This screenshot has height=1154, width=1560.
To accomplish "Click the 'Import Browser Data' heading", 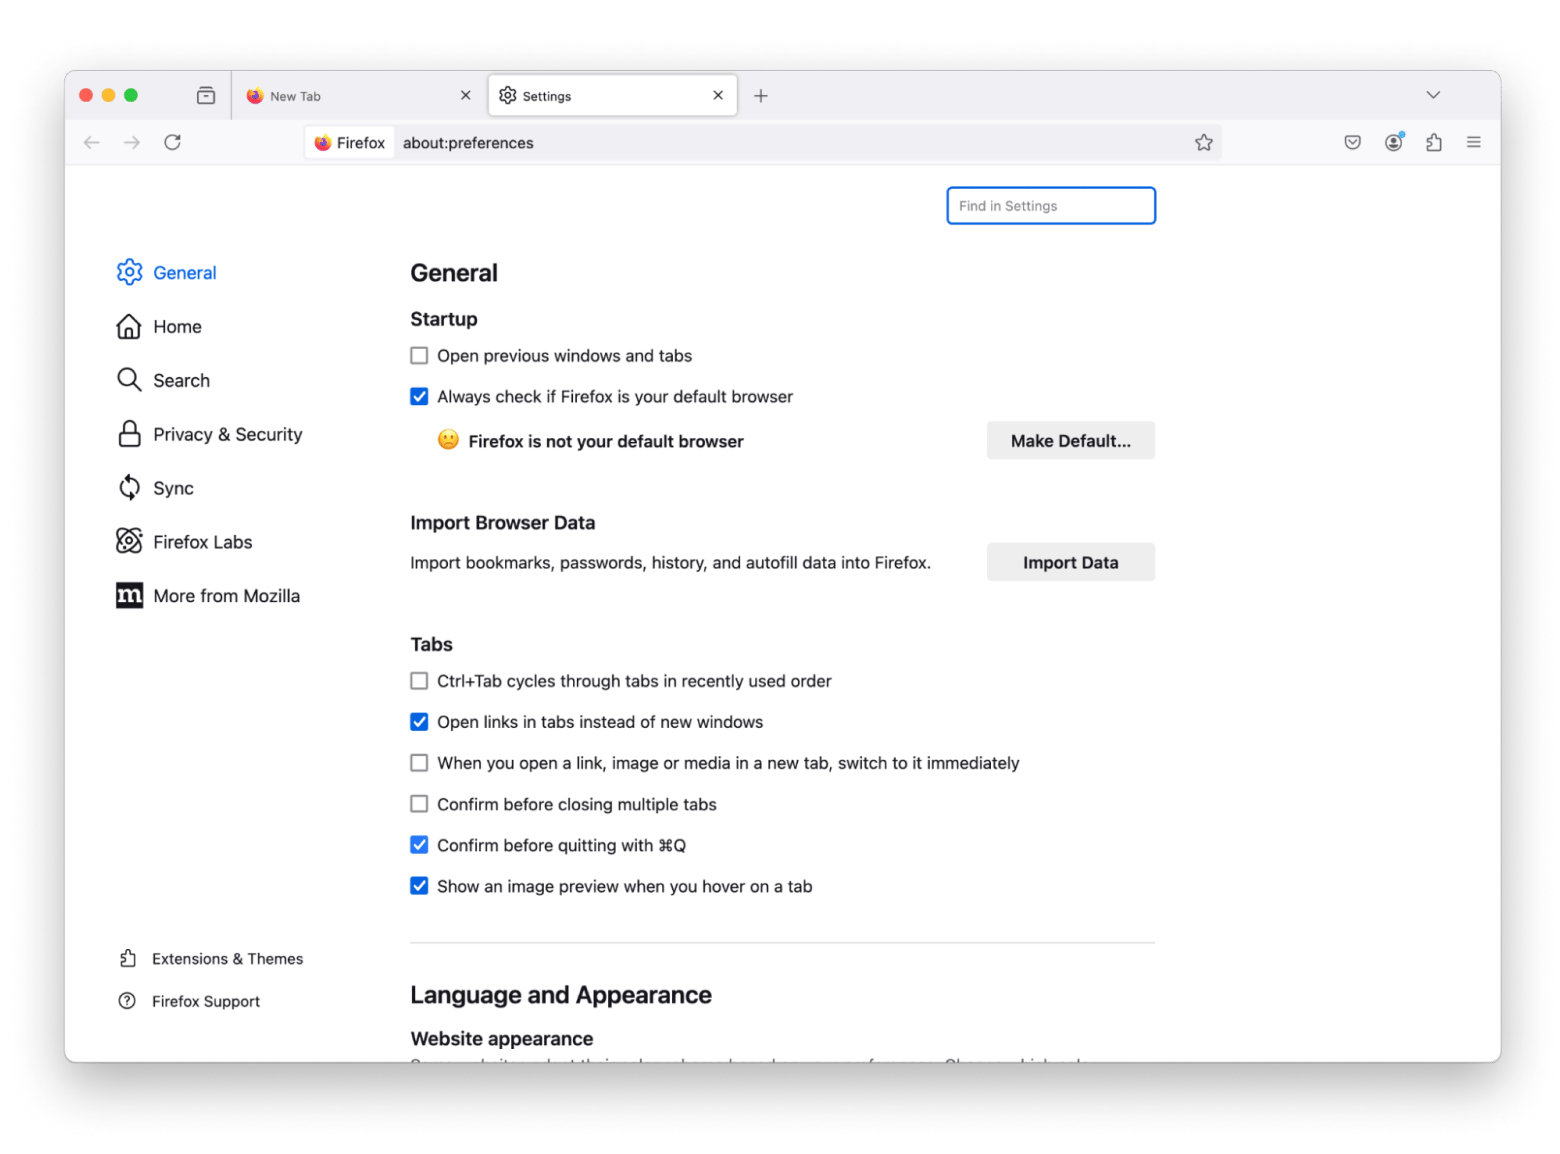I will [x=503, y=523].
